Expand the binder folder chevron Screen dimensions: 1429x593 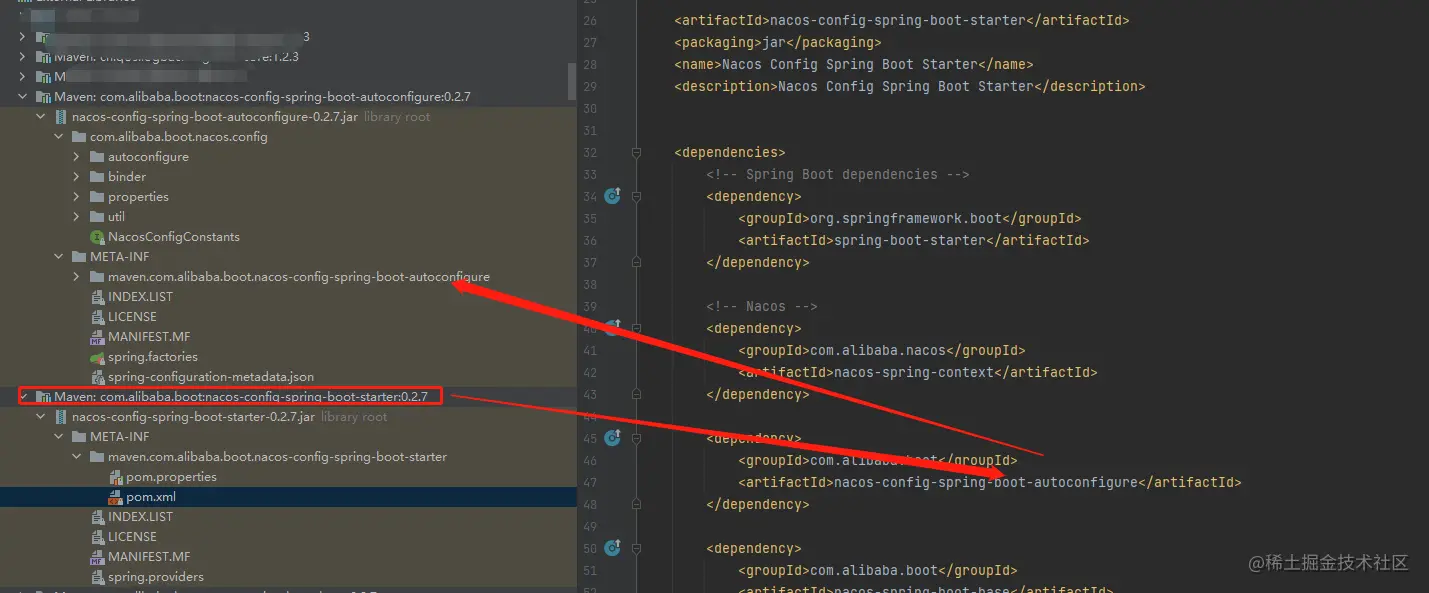pos(77,177)
